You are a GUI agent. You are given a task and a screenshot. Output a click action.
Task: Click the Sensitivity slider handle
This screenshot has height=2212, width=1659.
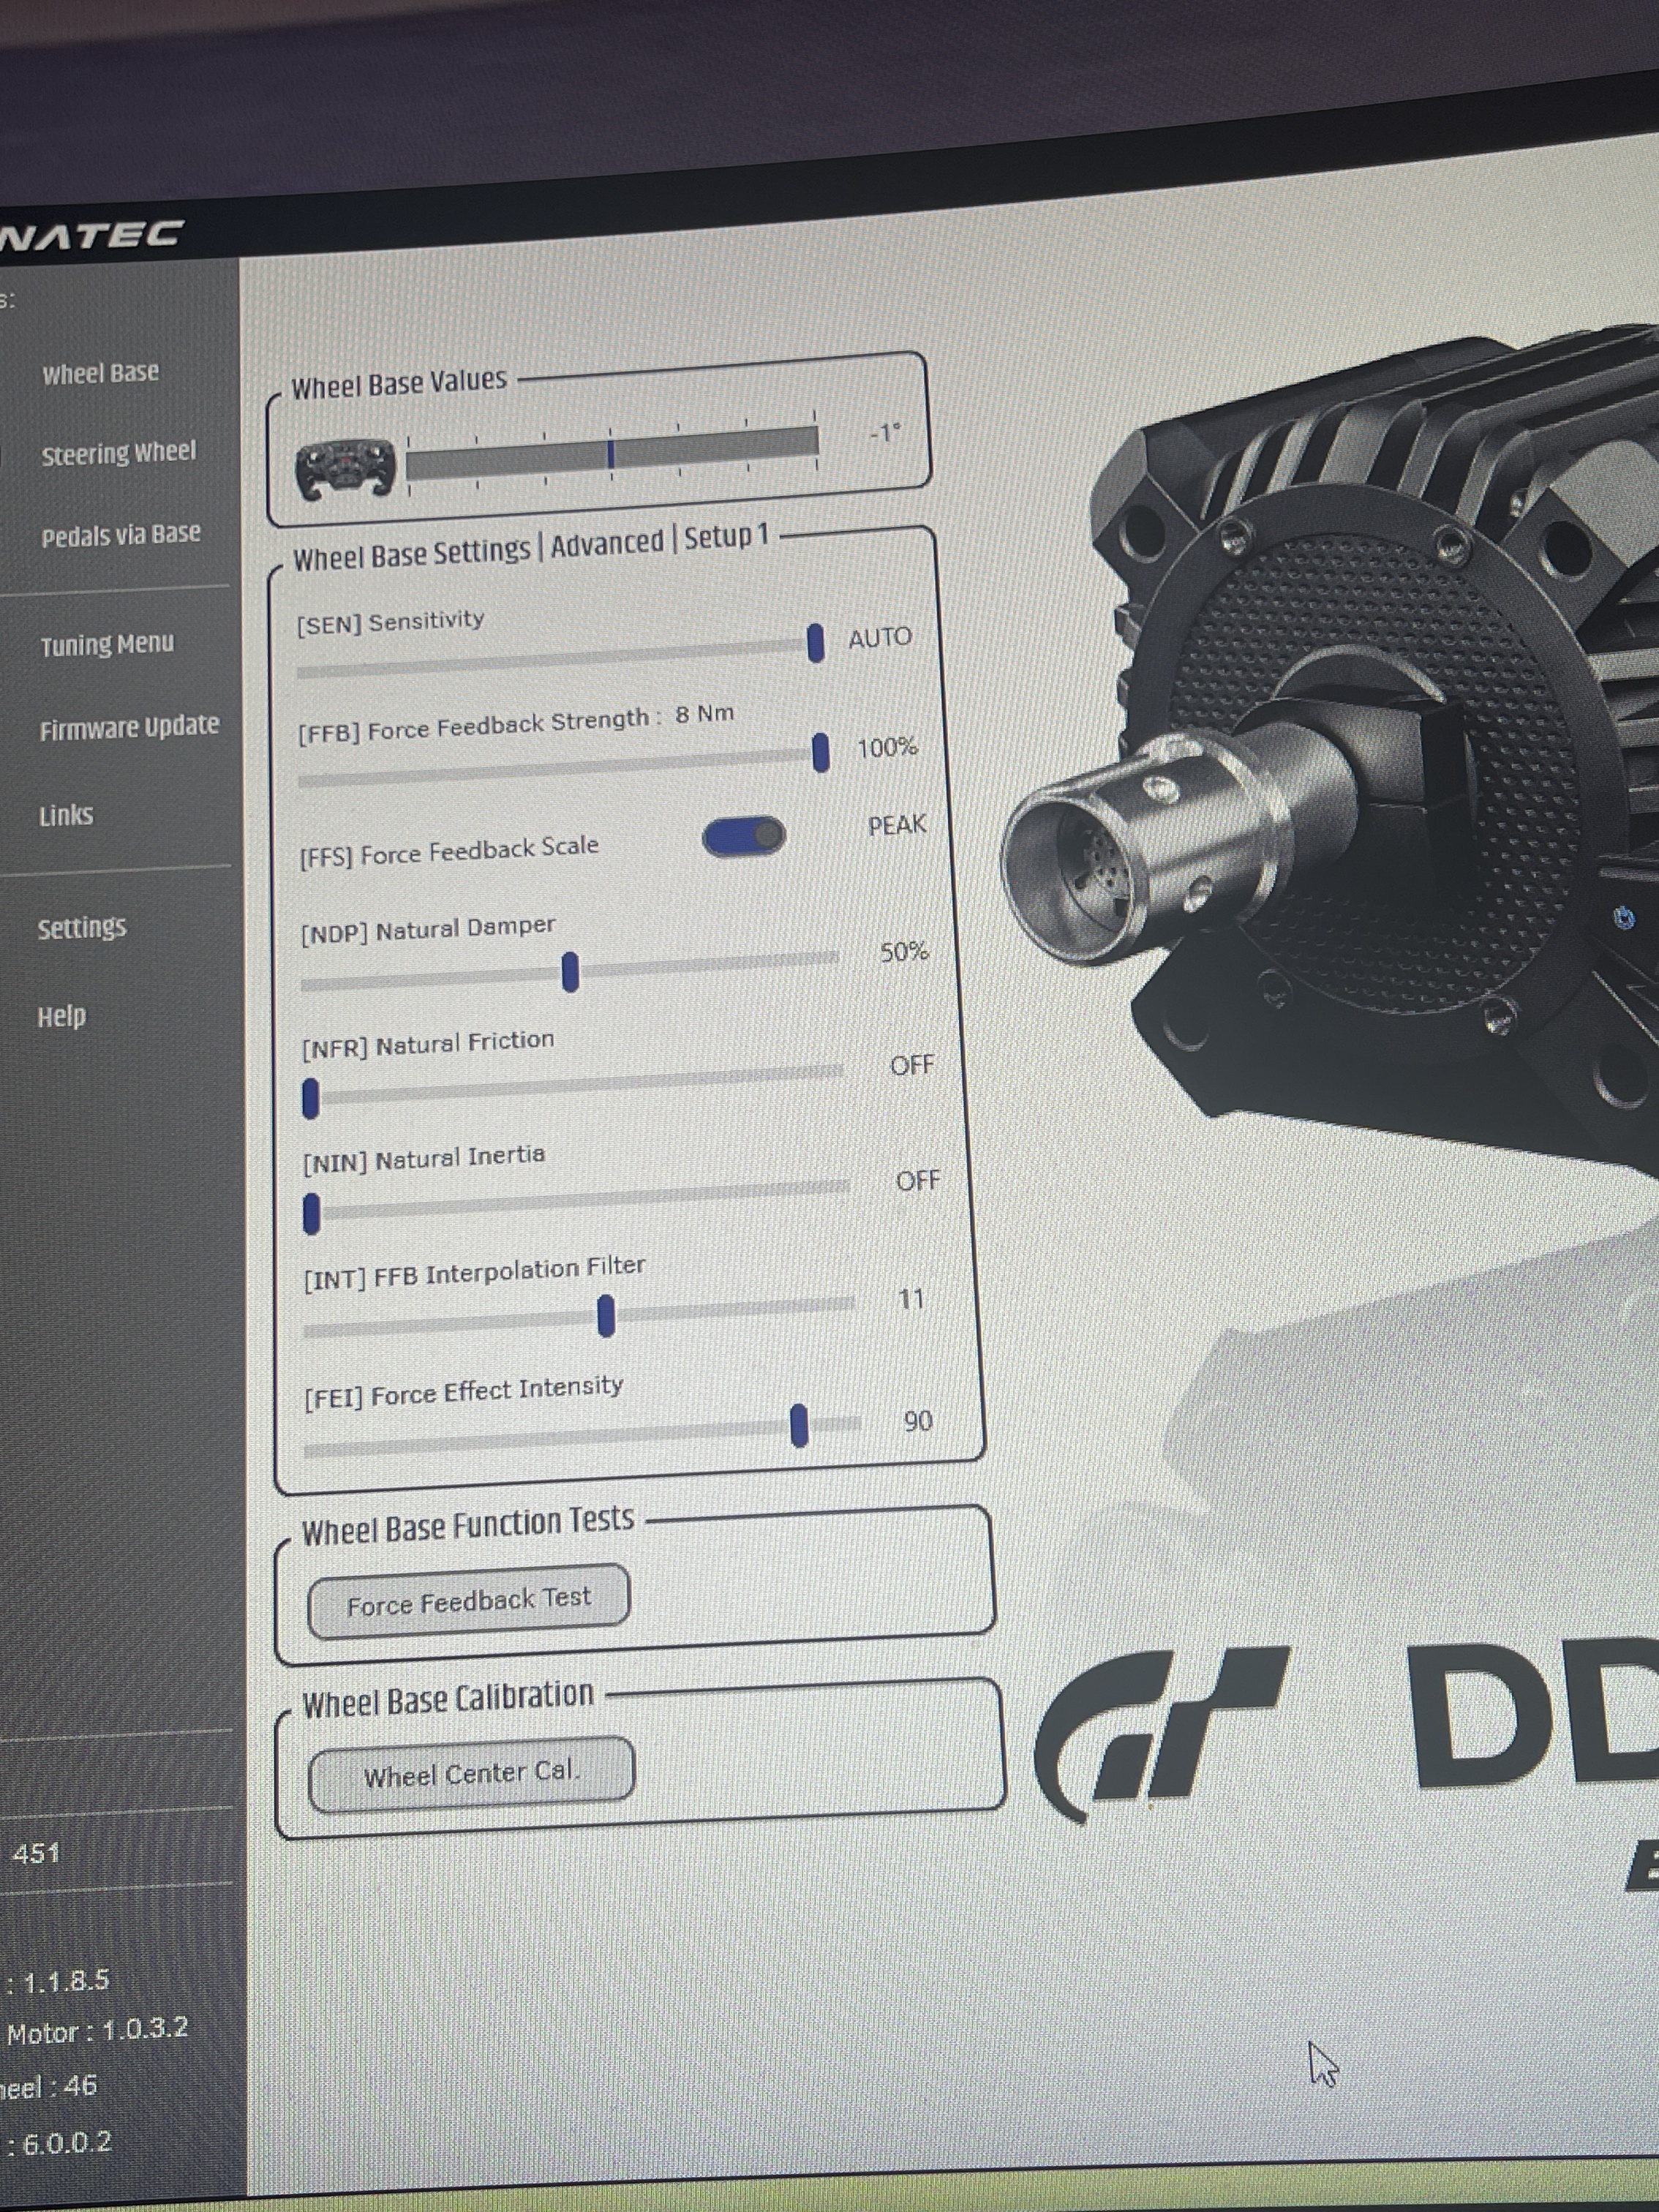point(816,642)
